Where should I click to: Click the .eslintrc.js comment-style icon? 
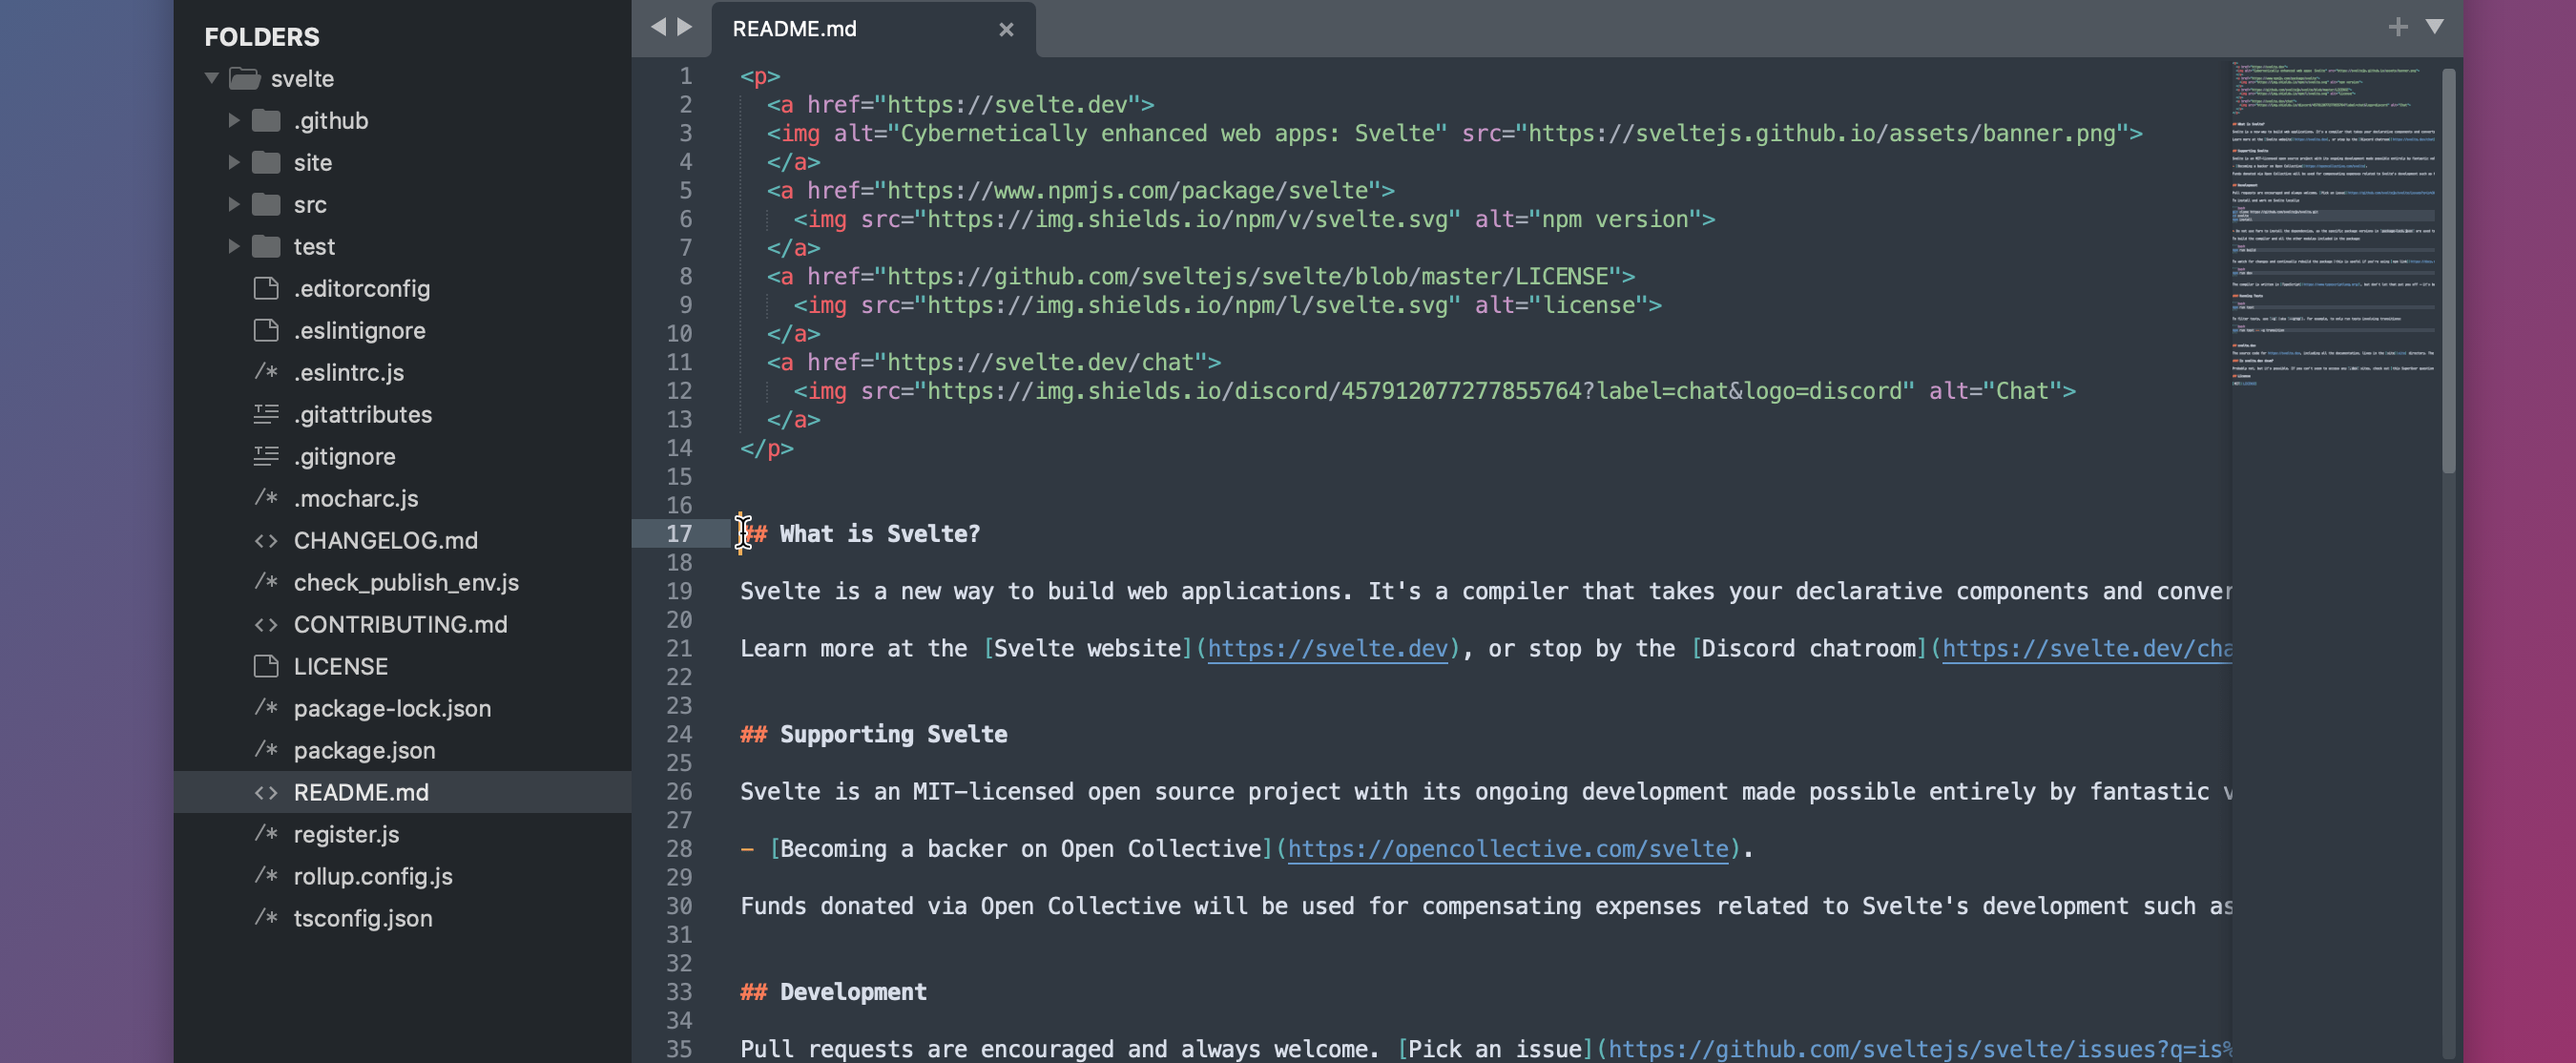pos(266,372)
